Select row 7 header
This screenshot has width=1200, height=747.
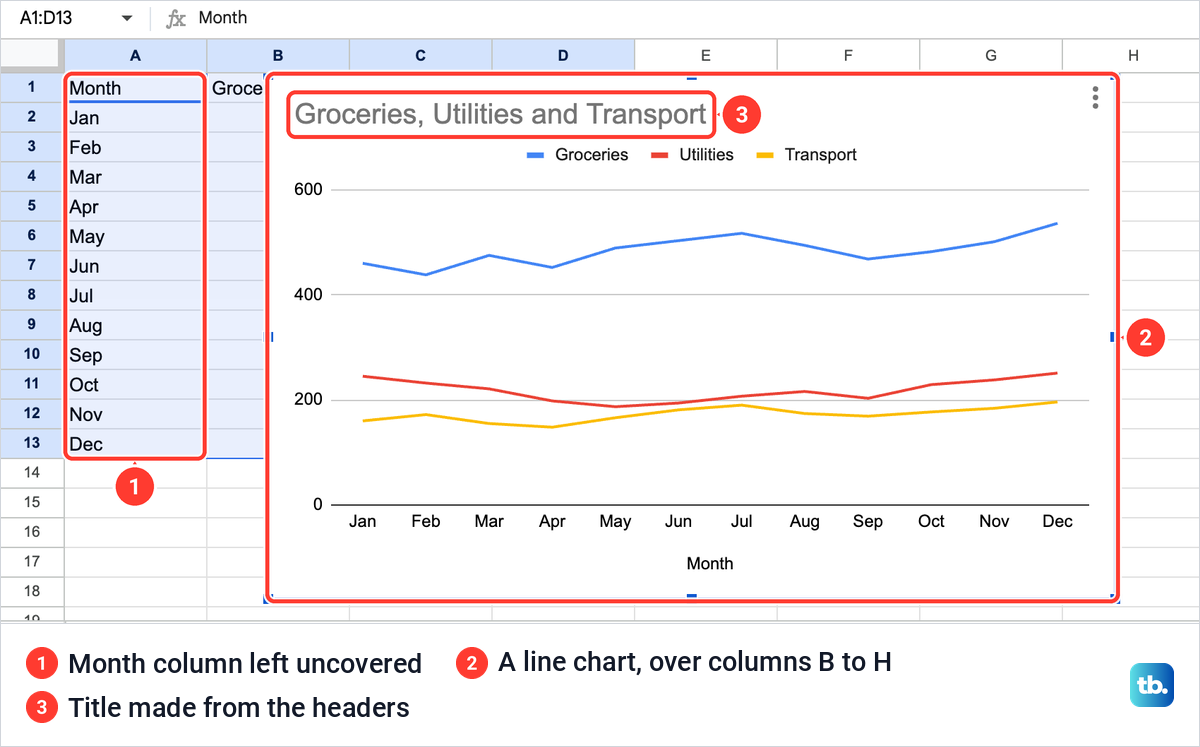pyautogui.click(x=32, y=265)
